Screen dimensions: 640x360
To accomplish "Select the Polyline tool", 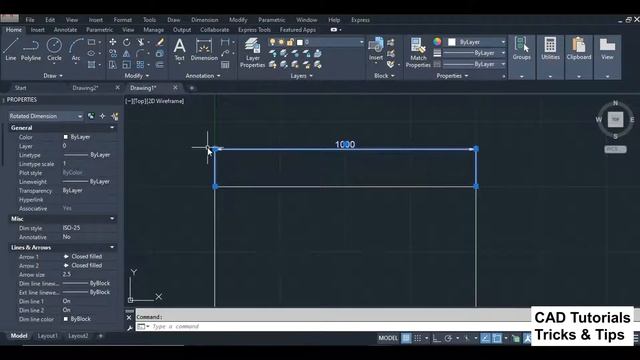I will (x=31, y=49).
